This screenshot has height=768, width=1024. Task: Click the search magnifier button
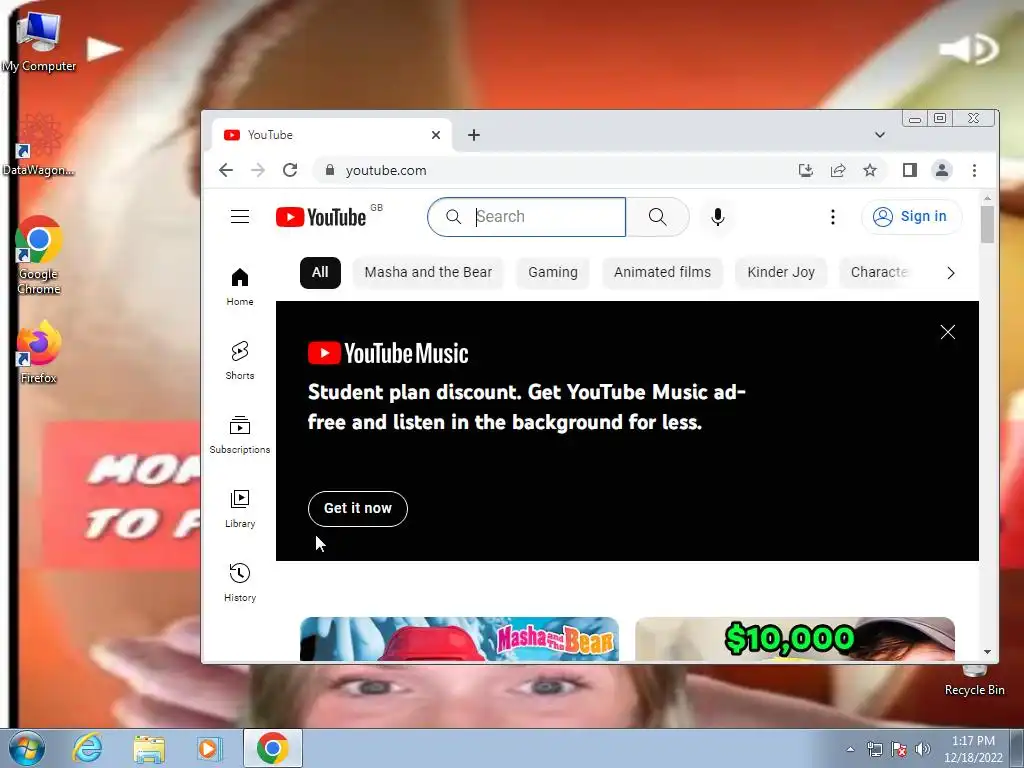(x=658, y=217)
